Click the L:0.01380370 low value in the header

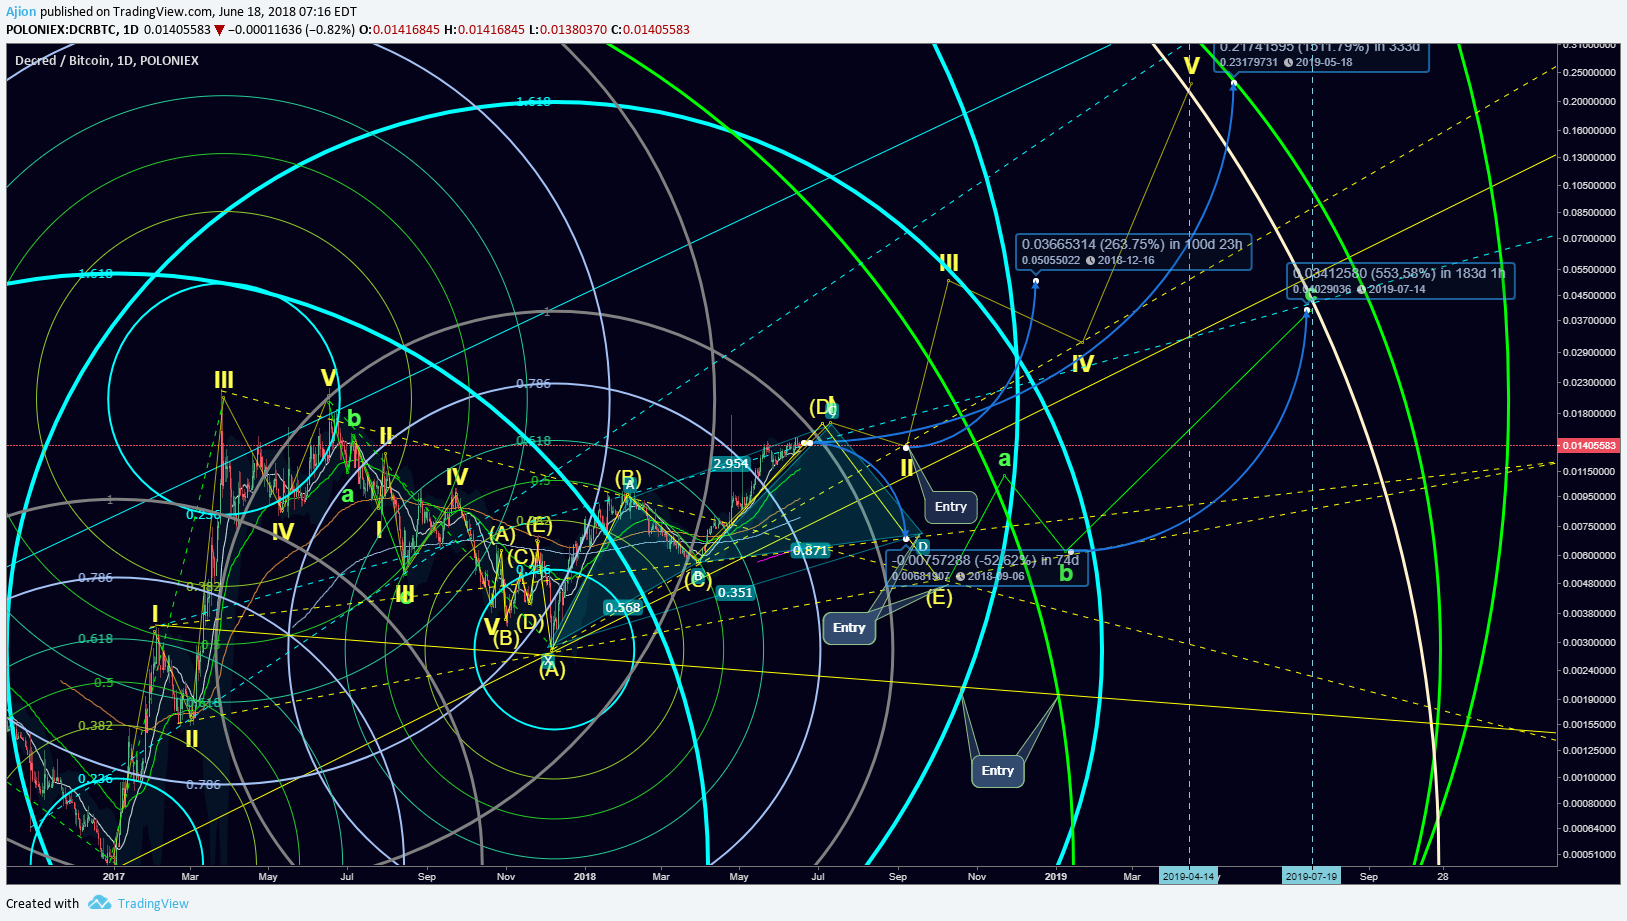click(x=568, y=30)
